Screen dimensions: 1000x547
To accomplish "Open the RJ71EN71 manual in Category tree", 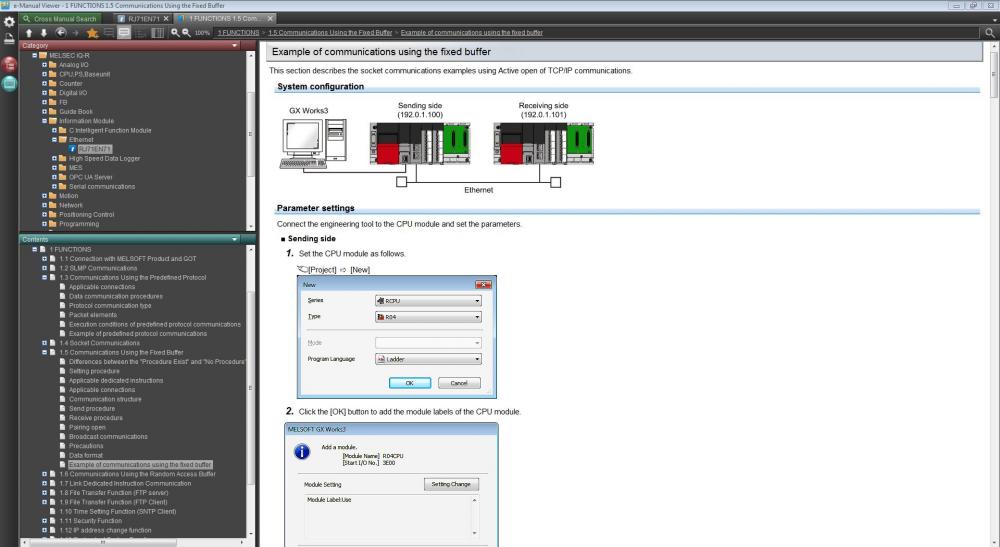I will [x=94, y=149].
